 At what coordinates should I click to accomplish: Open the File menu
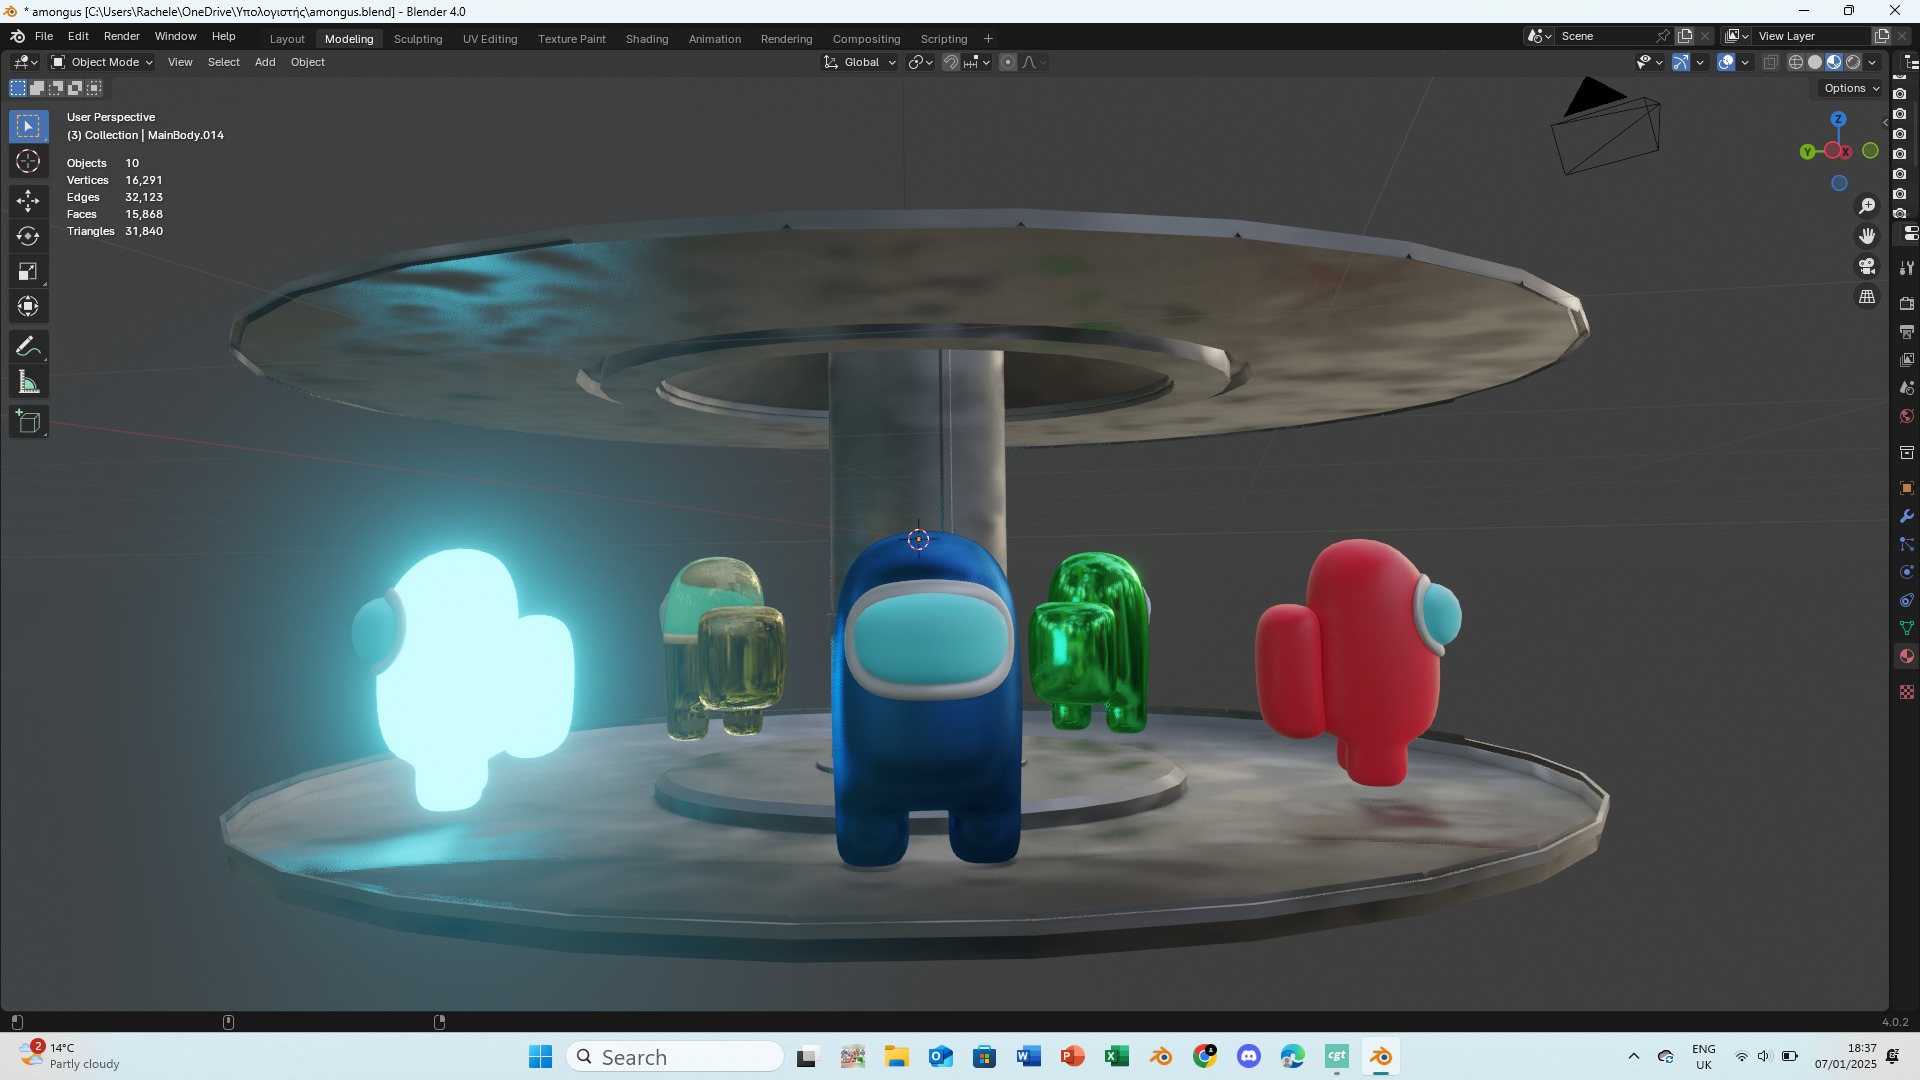point(44,36)
